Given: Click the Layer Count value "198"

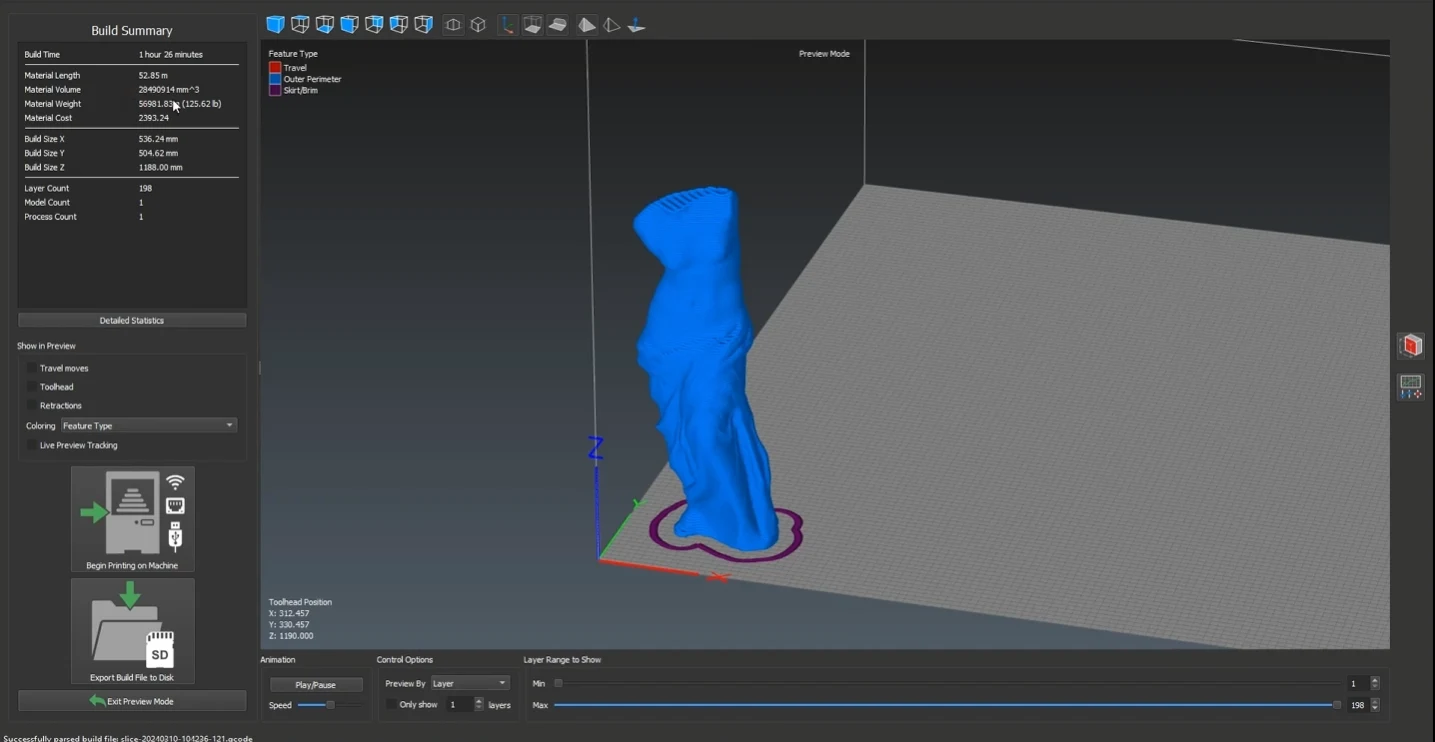Looking at the screenshot, I should click(x=146, y=188).
